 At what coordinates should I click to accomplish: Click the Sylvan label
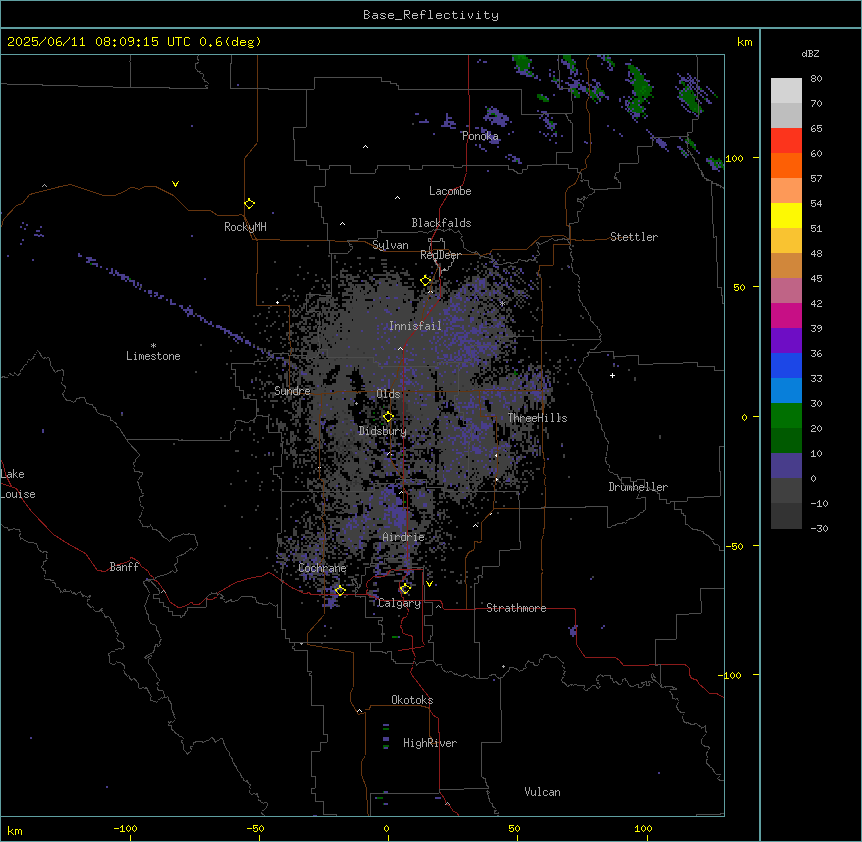[x=390, y=245]
